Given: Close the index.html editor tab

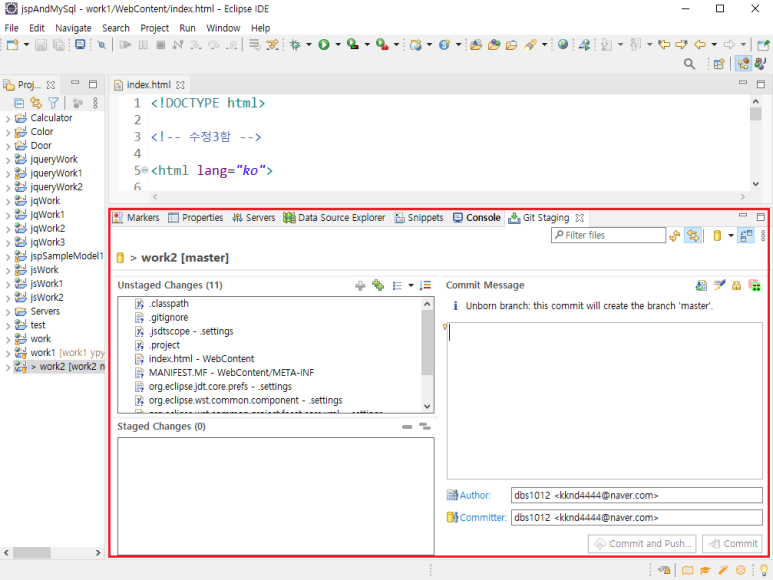Looking at the screenshot, I should pos(180,85).
